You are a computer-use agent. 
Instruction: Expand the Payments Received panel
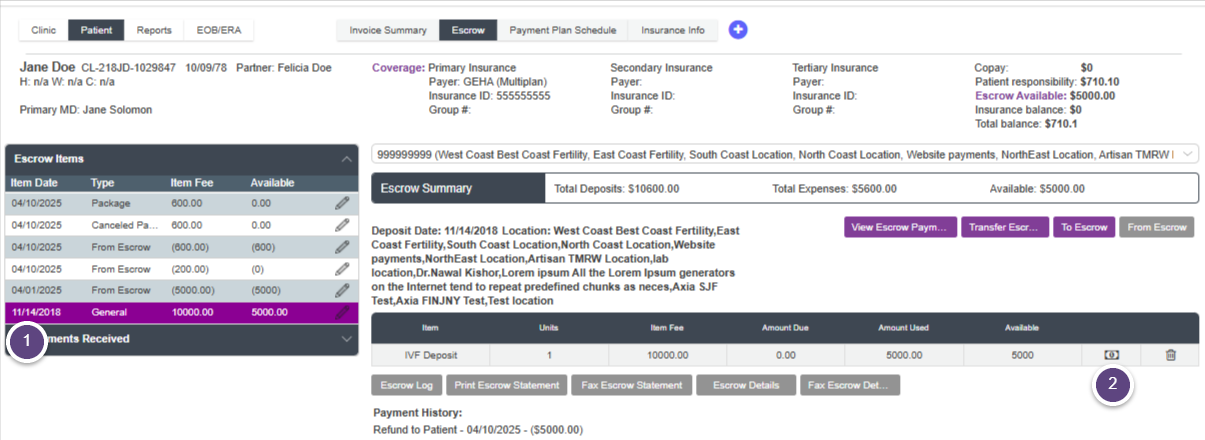pyautogui.click(x=346, y=339)
